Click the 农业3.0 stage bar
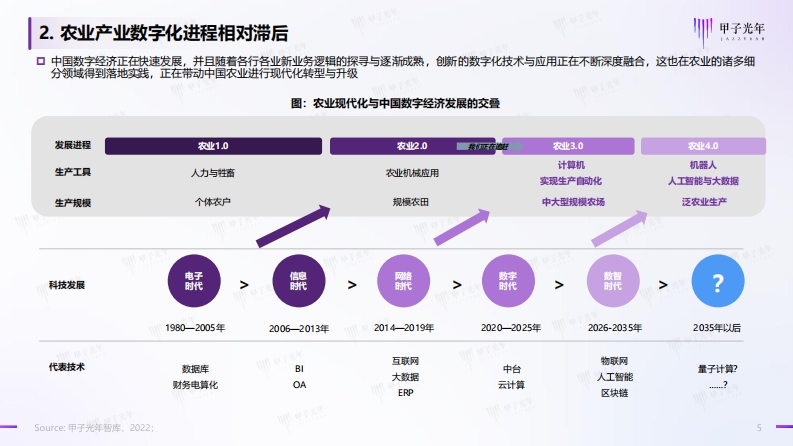The height and width of the screenshot is (446, 793). click(x=568, y=146)
